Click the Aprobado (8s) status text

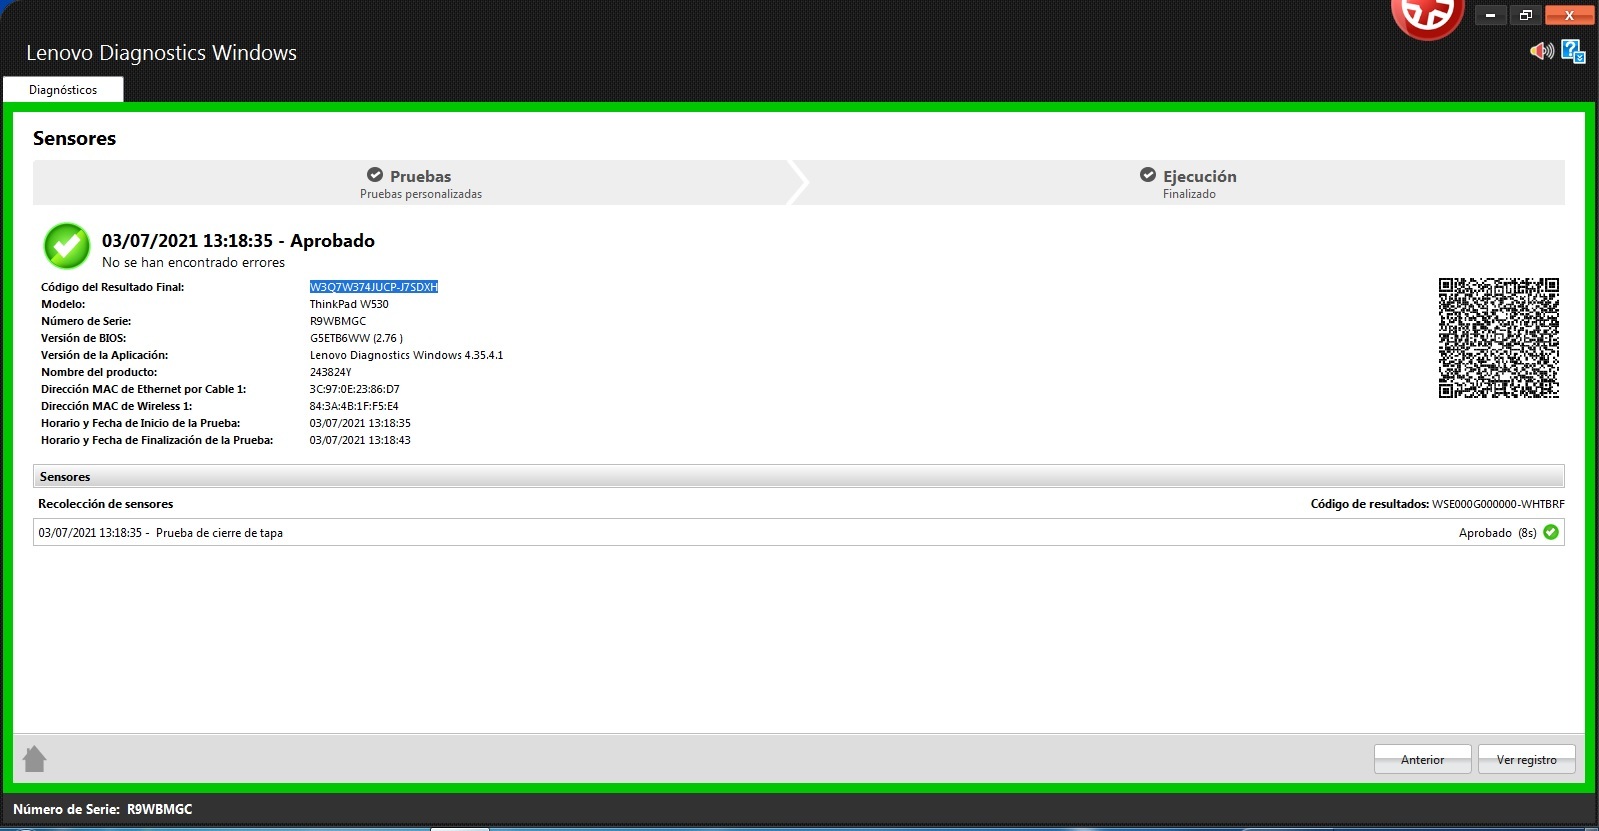[x=1497, y=533]
